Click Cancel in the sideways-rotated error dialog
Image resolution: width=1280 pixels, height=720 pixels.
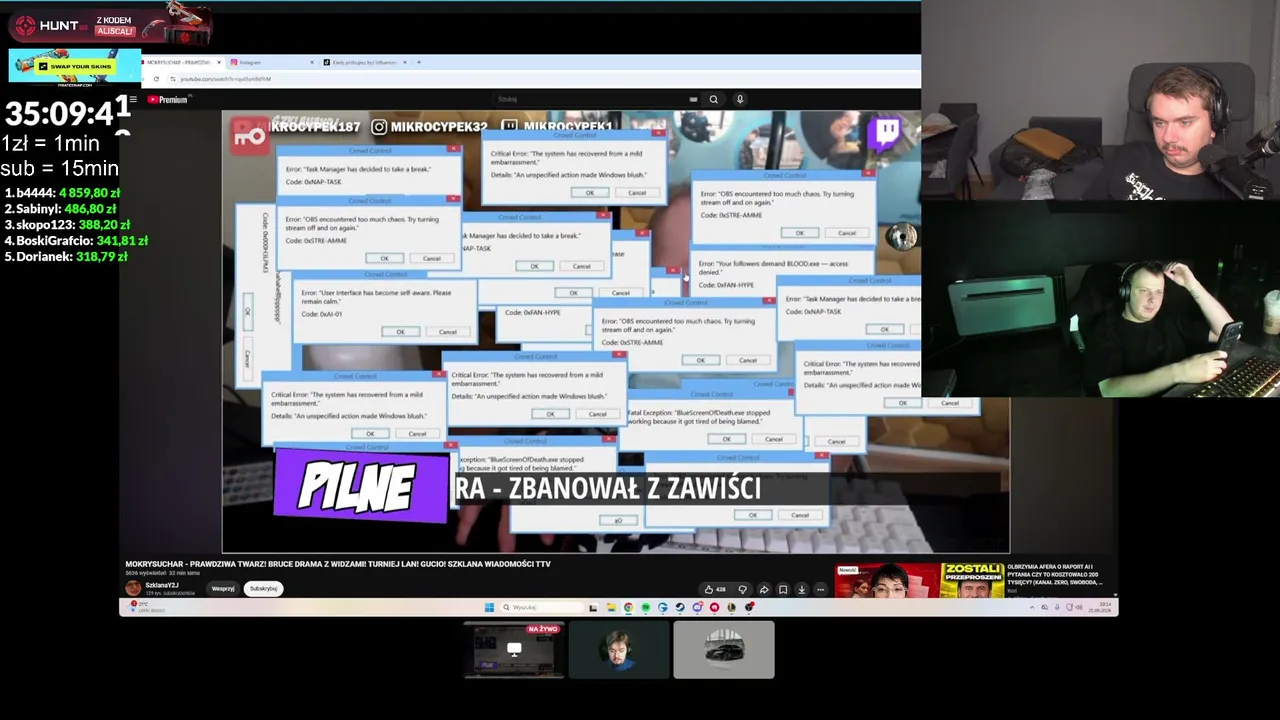pos(248,357)
